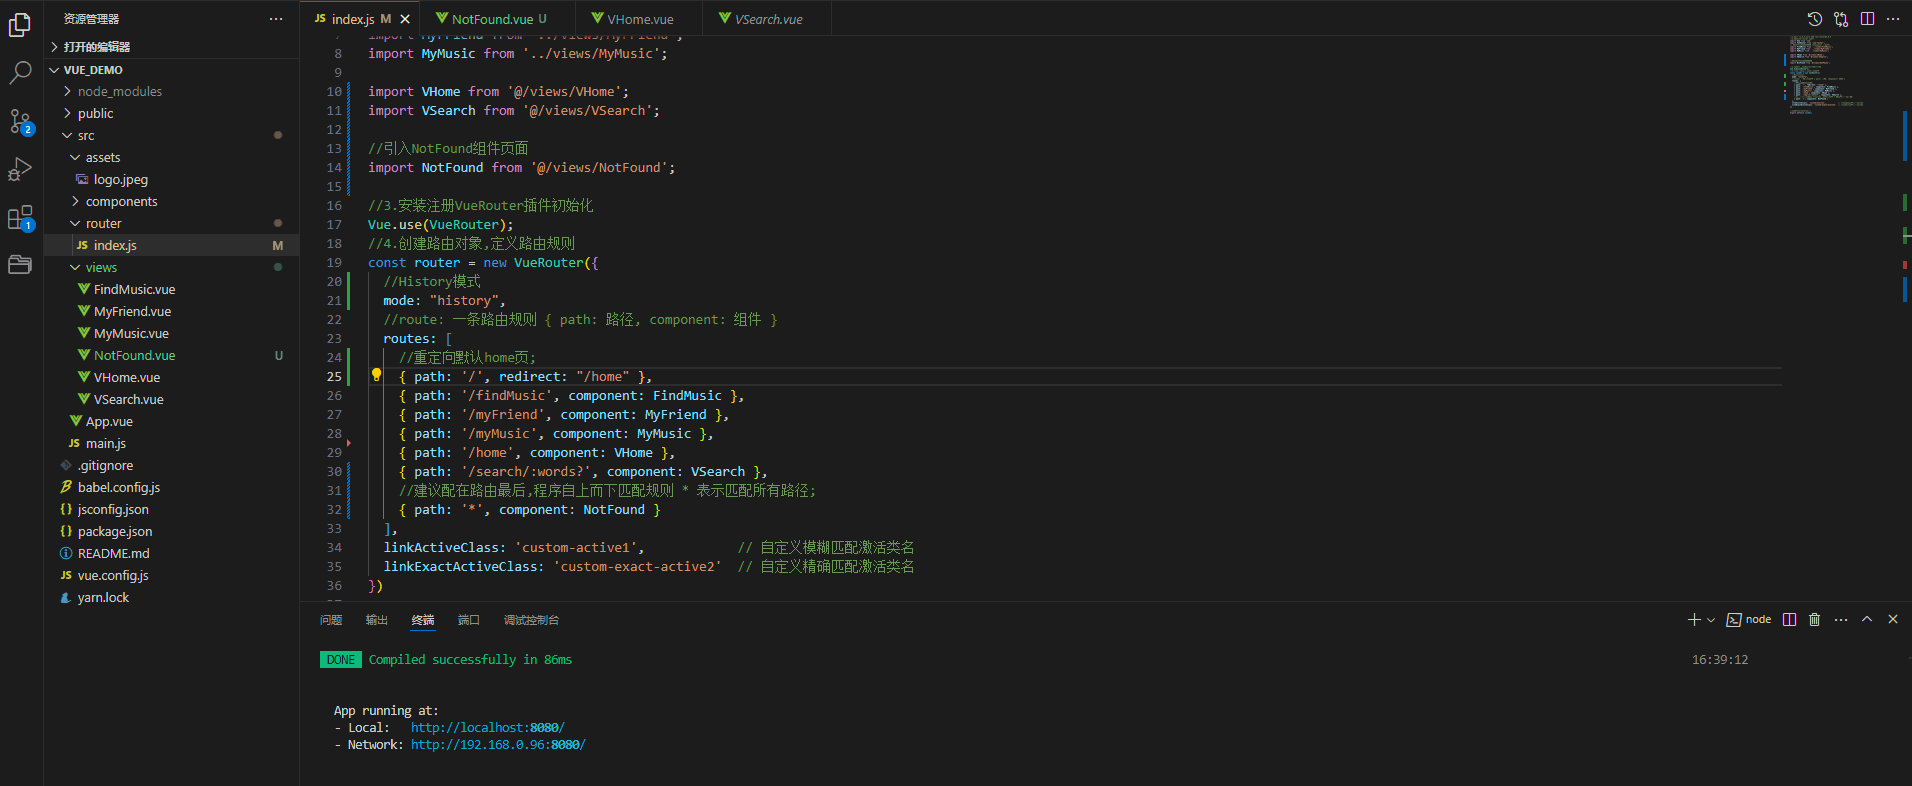The width and height of the screenshot is (1912, 786).
Task: Open the 端口 ports panel tab
Action: [469, 620]
